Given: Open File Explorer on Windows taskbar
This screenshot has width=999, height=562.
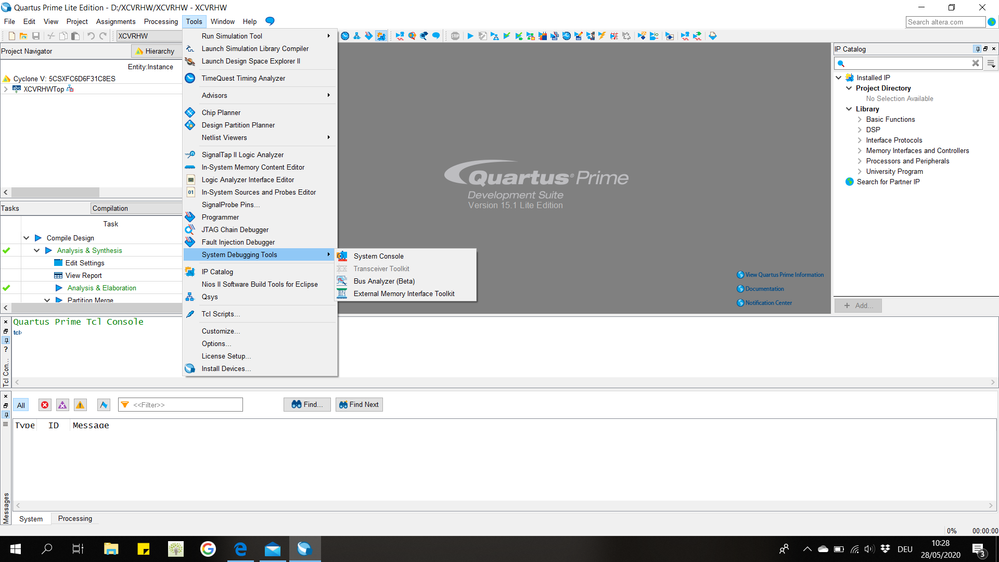Looking at the screenshot, I should tap(111, 549).
